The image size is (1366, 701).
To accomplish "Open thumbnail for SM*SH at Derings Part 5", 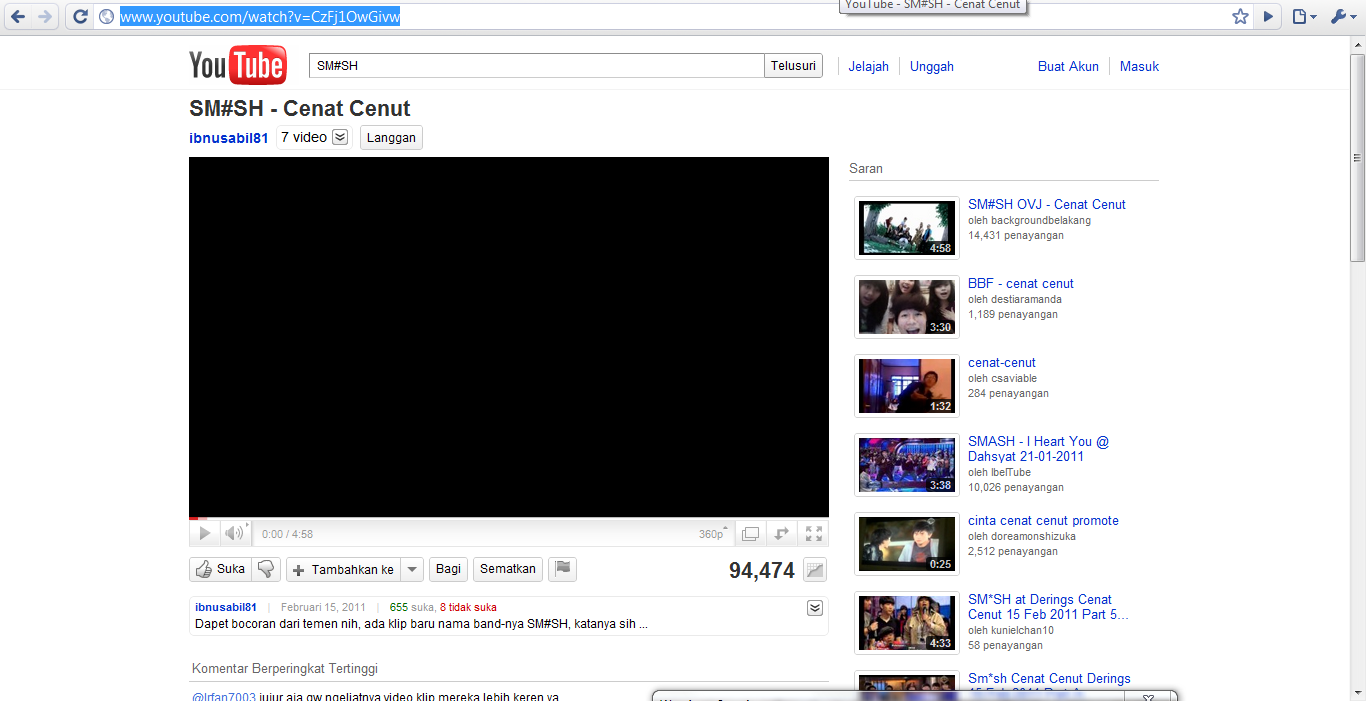I will point(907,623).
